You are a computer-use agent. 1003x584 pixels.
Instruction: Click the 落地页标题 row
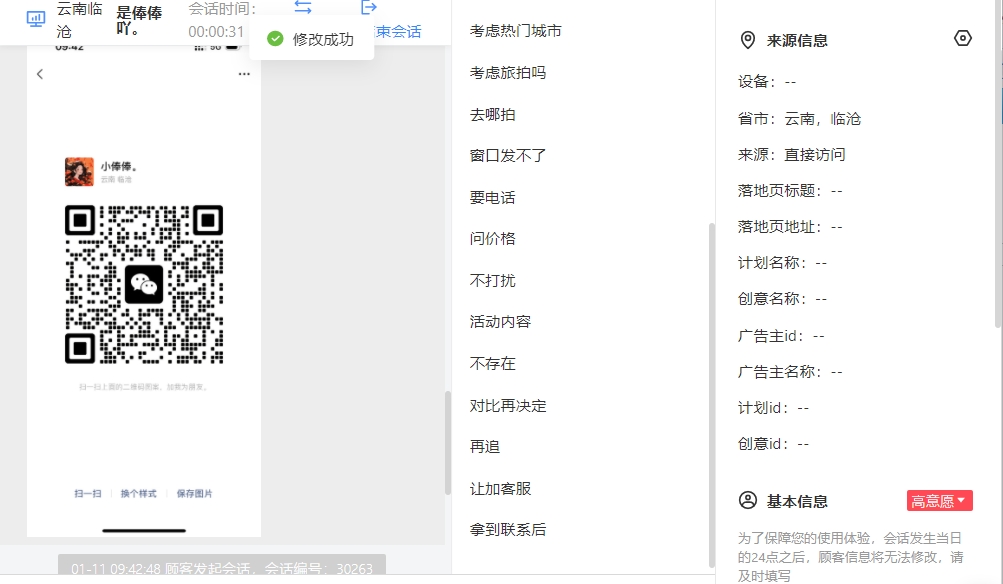tap(790, 191)
